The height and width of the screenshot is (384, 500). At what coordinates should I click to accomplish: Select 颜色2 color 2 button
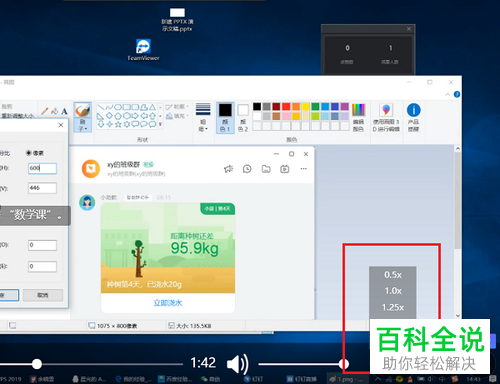pyautogui.click(x=243, y=117)
